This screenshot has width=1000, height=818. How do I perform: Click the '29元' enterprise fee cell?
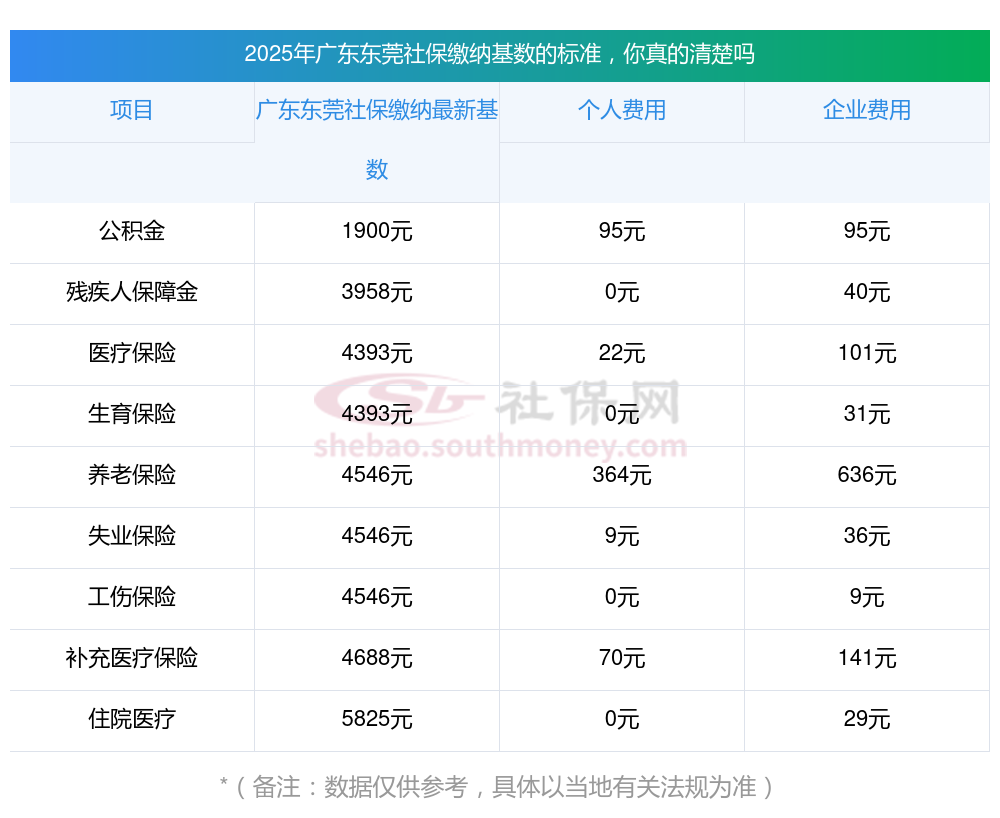(867, 719)
